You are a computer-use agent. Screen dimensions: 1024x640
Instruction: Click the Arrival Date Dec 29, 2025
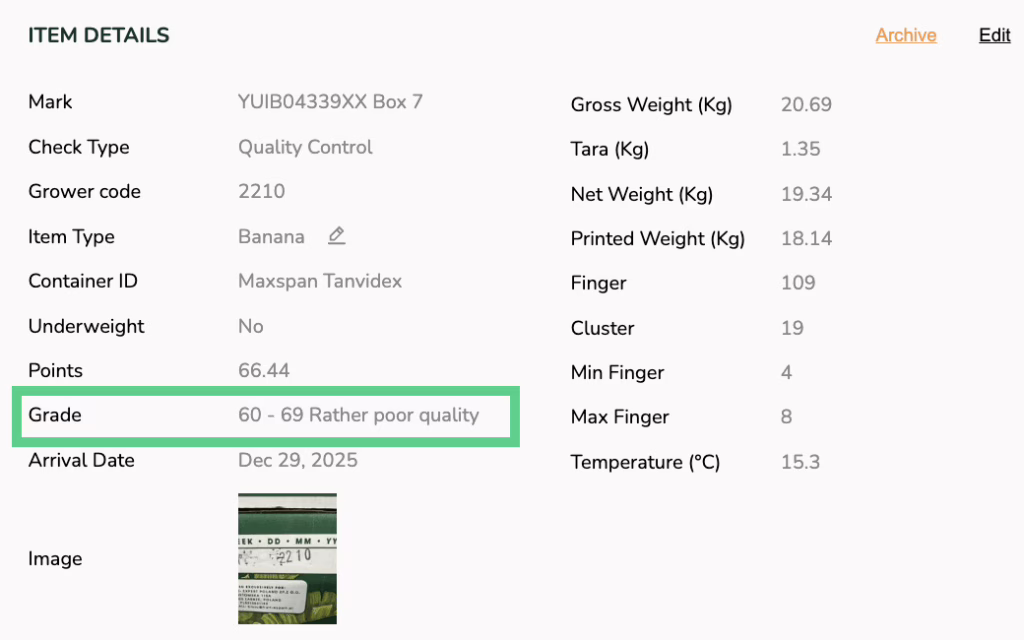click(298, 461)
